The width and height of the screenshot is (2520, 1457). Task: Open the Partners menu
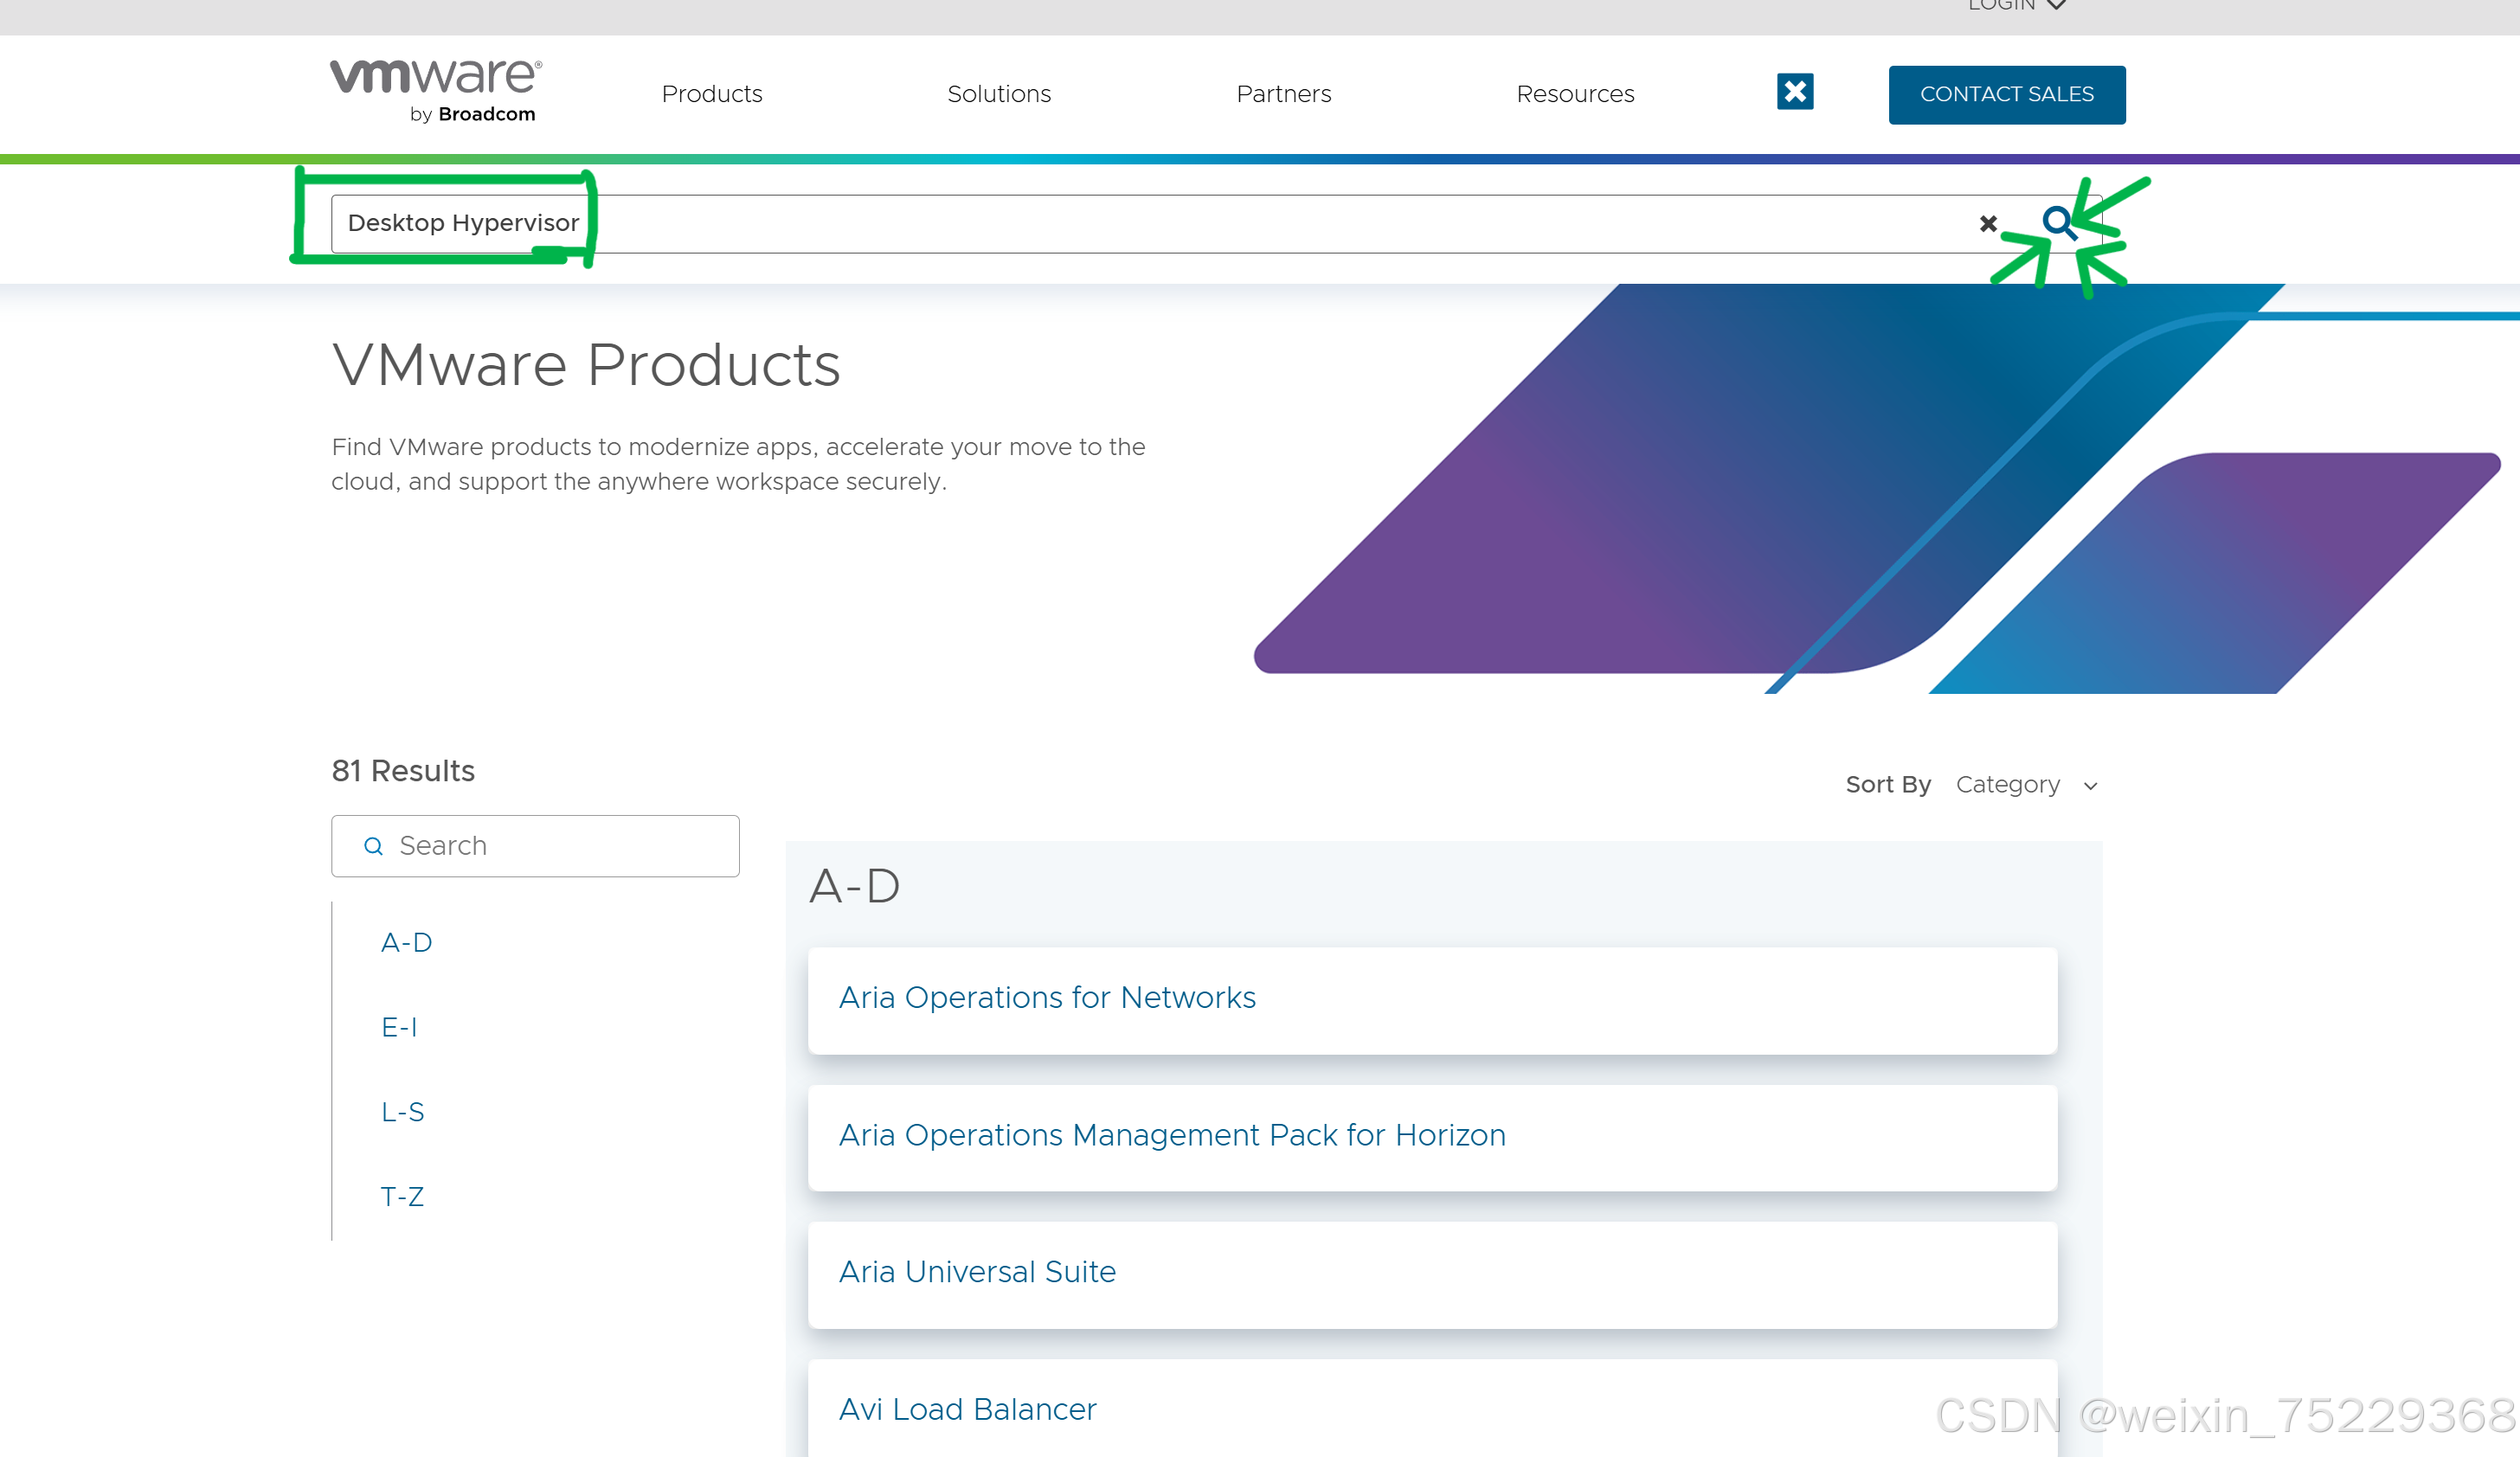click(1283, 94)
